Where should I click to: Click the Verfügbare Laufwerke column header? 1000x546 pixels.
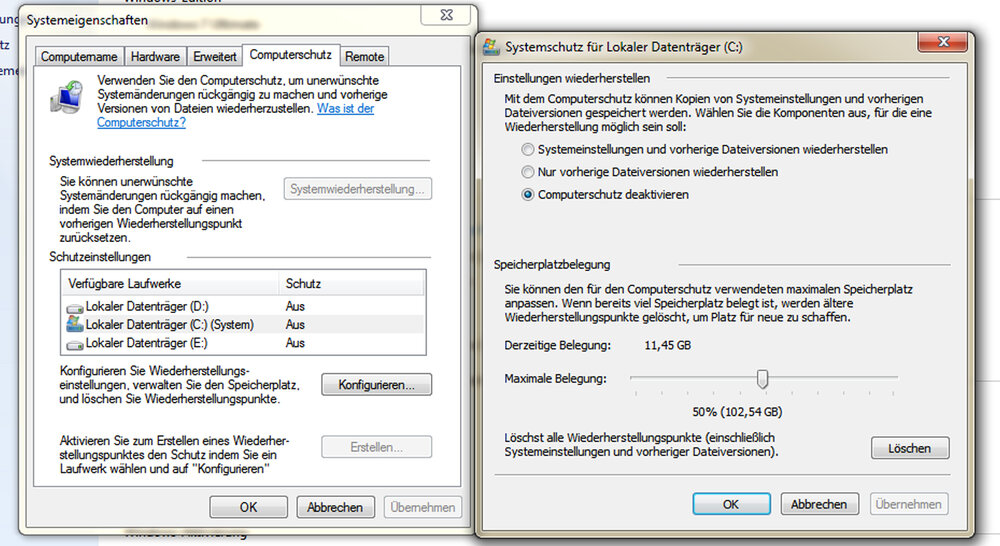[x=170, y=283]
